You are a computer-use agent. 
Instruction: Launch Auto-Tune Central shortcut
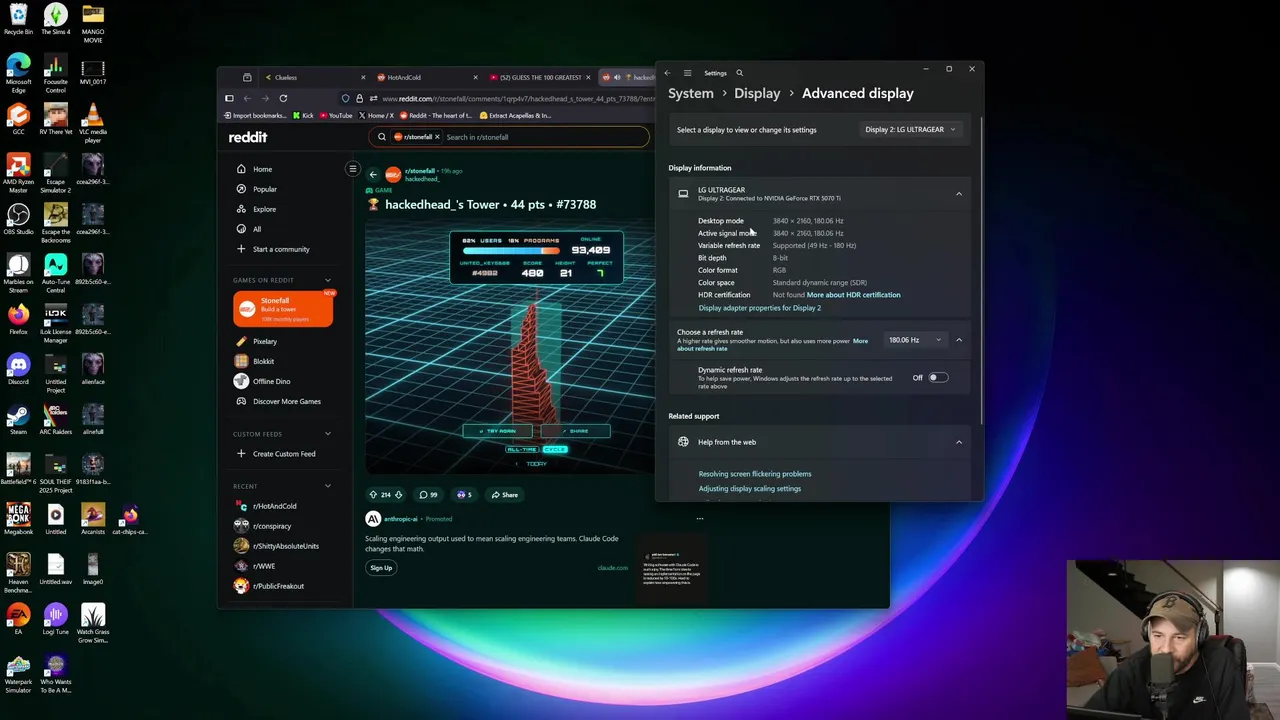point(55,272)
